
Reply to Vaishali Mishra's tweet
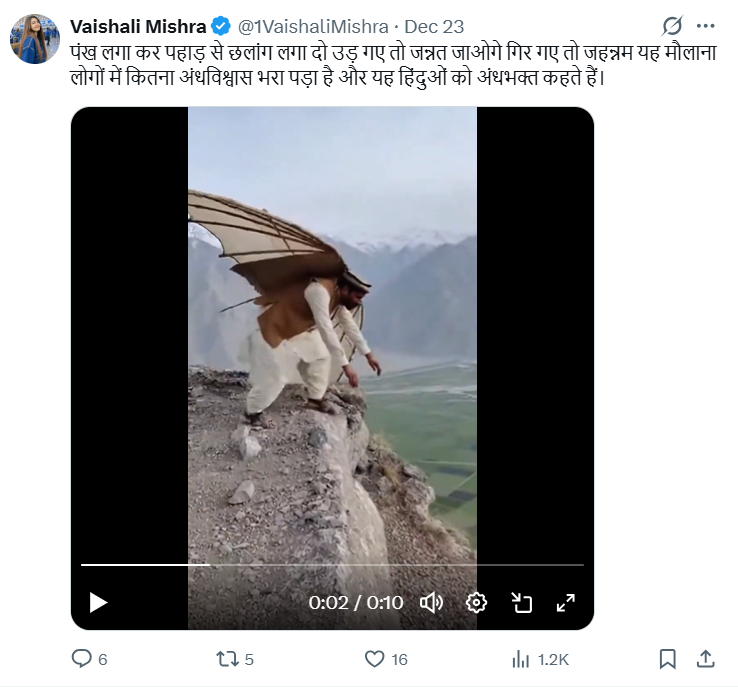point(82,659)
